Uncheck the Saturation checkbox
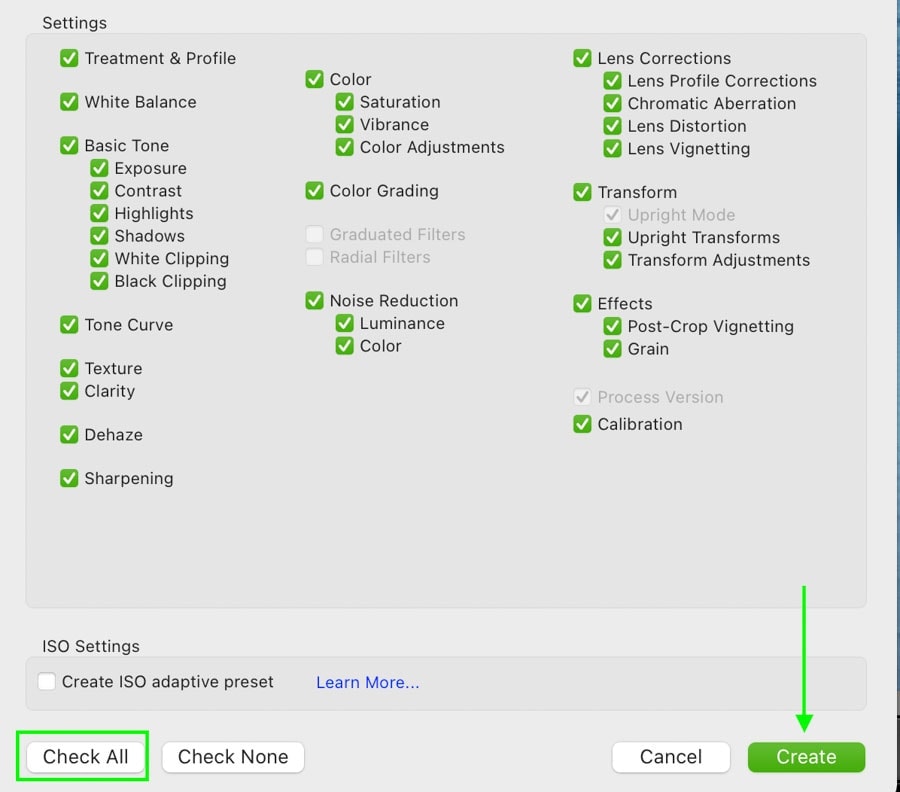This screenshot has height=792, width=900. tap(344, 102)
